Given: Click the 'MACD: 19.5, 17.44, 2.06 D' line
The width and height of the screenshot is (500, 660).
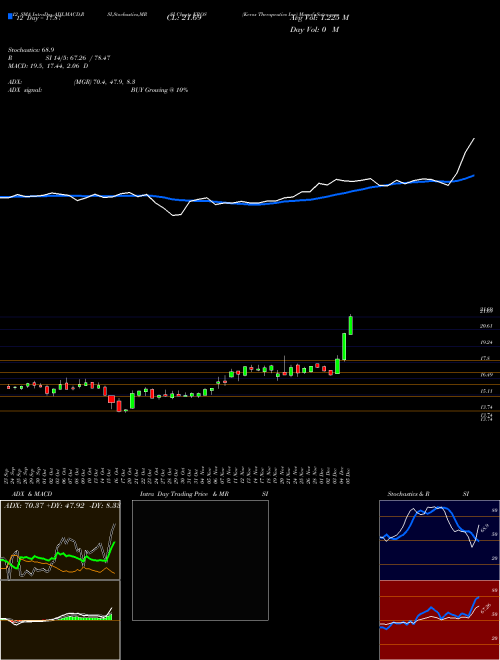Looking at the screenshot, I should click(48, 66).
